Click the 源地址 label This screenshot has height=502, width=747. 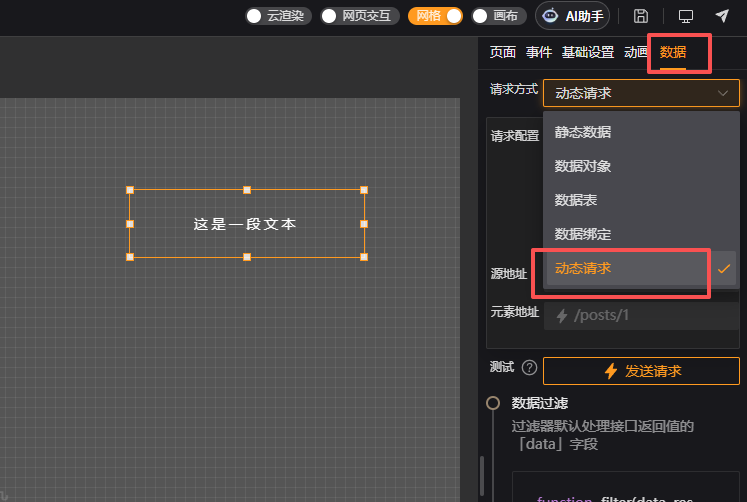[x=509, y=274]
